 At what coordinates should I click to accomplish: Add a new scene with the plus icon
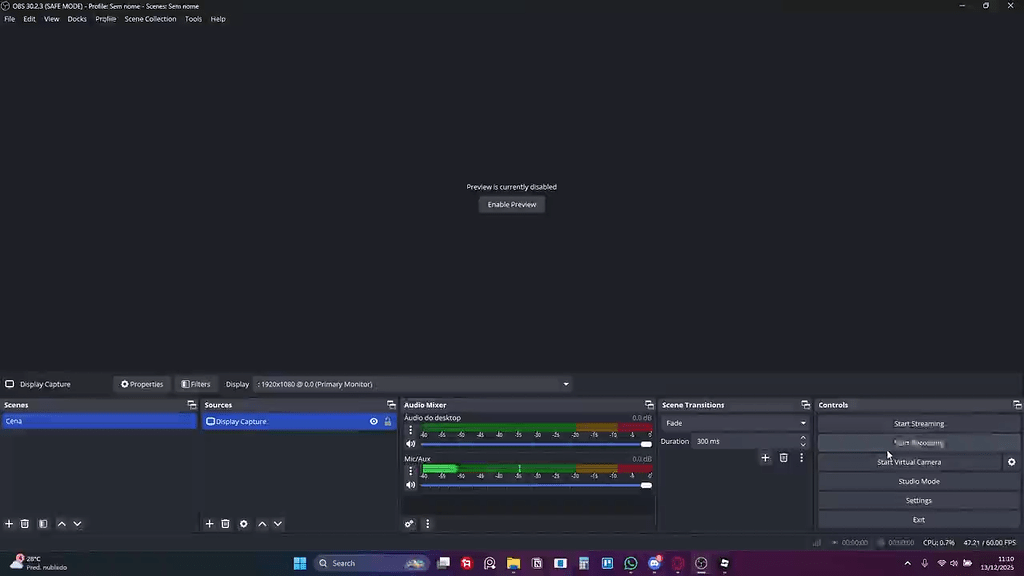tap(9, 523)
